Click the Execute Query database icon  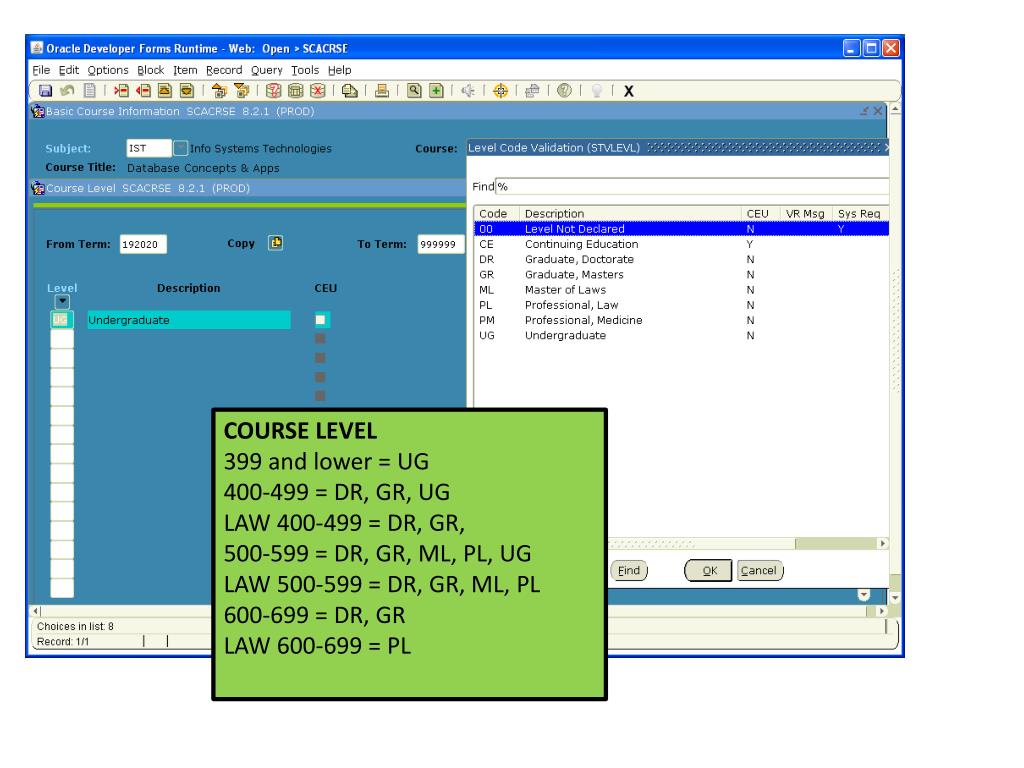296,91
